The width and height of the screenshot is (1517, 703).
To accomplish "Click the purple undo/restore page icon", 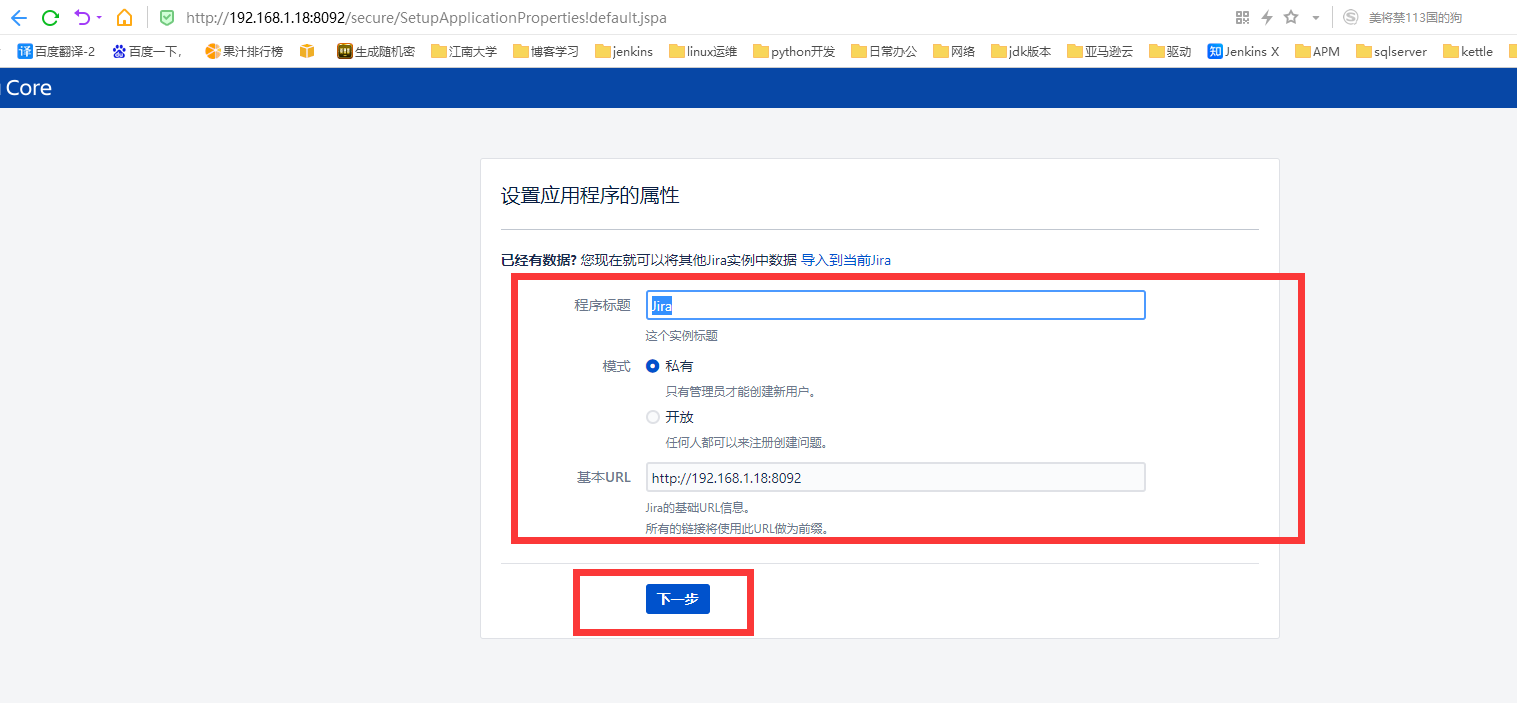I will [83, 17].
